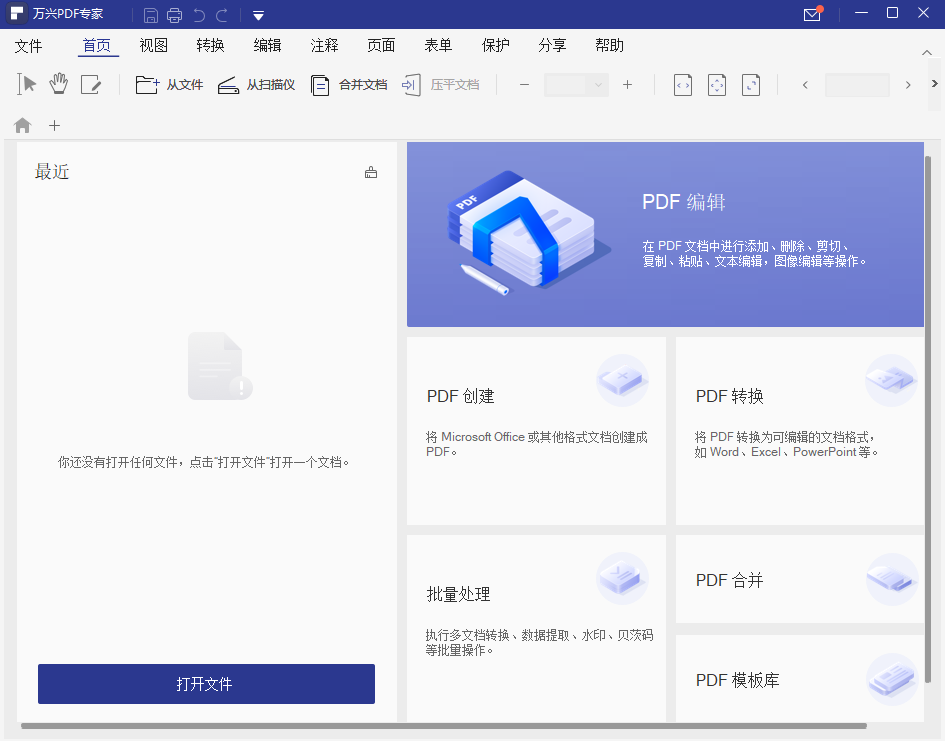Select the Hand tool
Screen dimensions: 945x741
point(58,85)
